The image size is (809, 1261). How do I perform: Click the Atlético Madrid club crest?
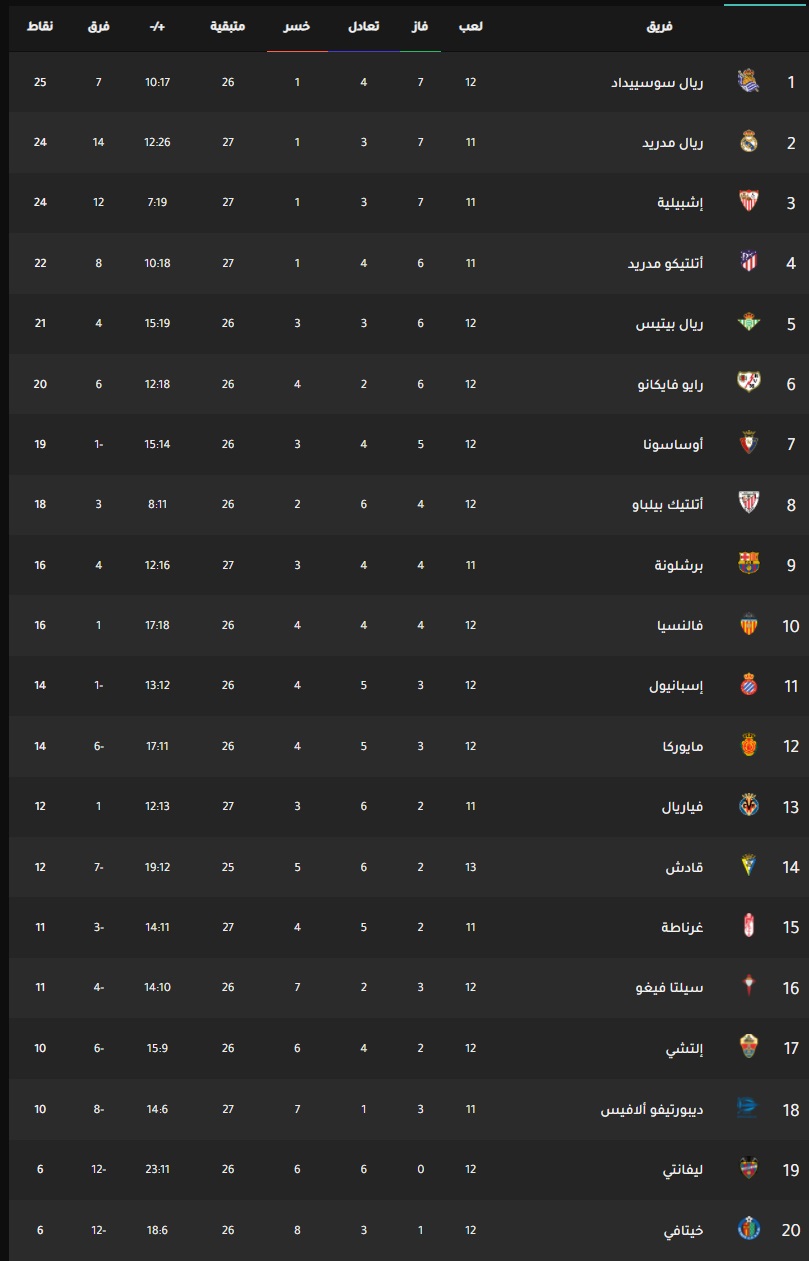coord(748,263)
